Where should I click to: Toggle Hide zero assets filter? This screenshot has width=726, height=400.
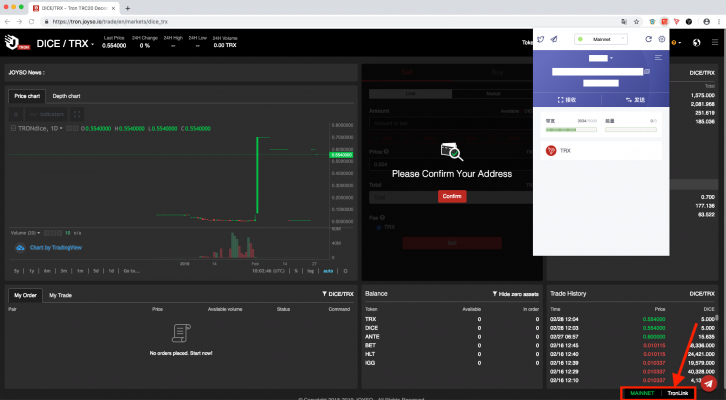click(x=515, y=294)
